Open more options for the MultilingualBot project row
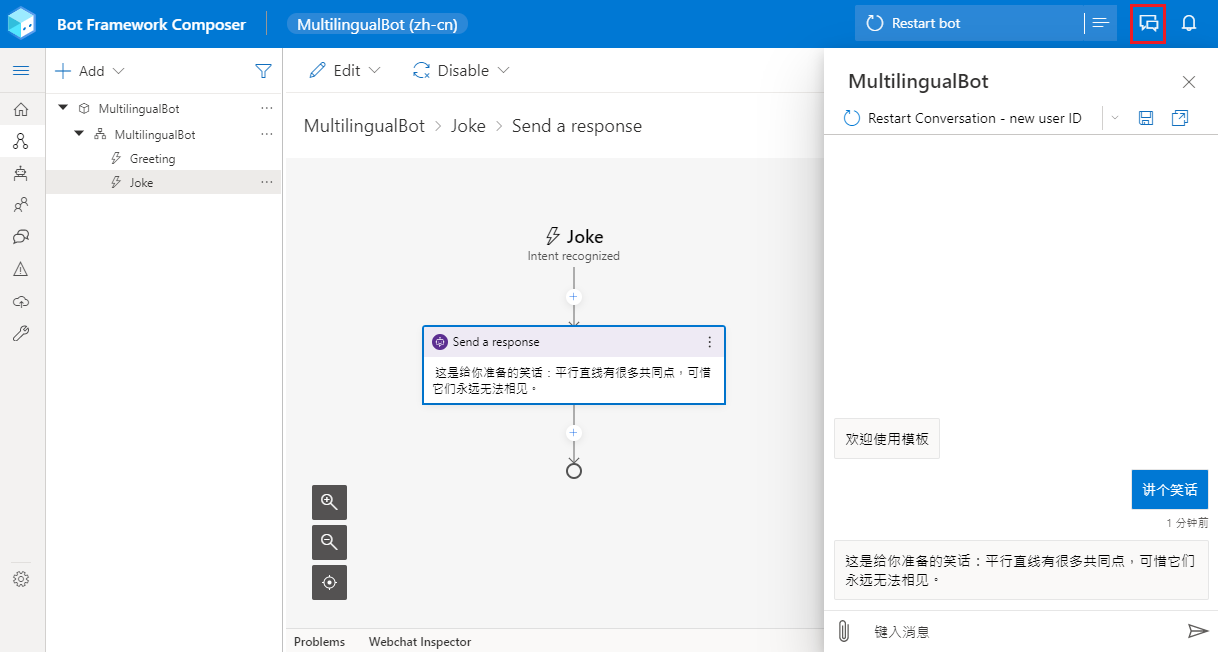 coord(267,108)
